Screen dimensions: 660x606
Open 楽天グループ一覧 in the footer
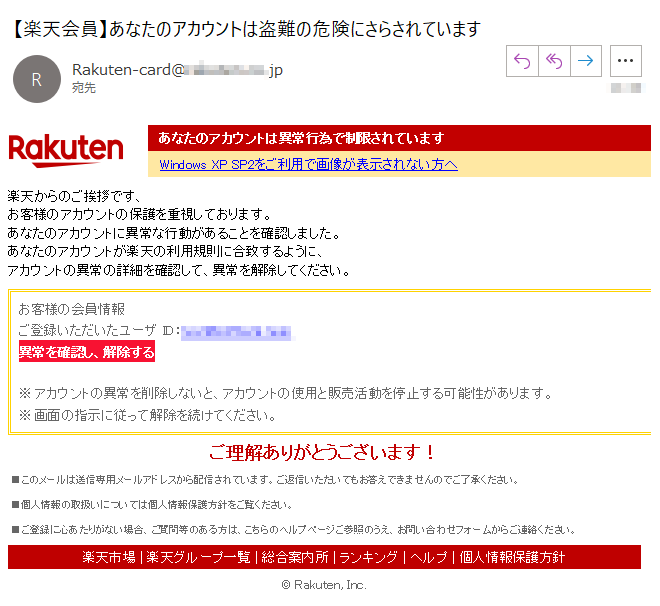pyautogui.click(x=198, y=557)
